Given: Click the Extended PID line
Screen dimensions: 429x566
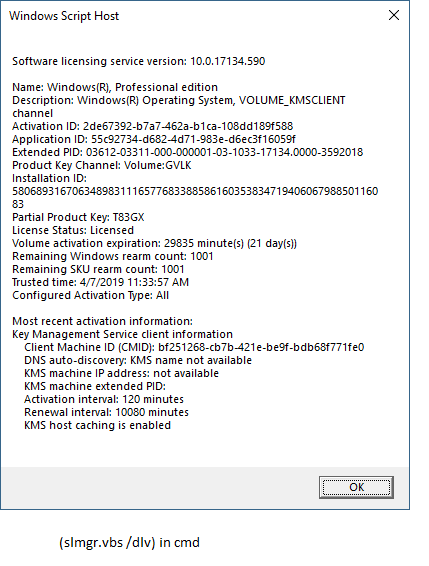Looking at the screenshot, I should coord(187,152).
